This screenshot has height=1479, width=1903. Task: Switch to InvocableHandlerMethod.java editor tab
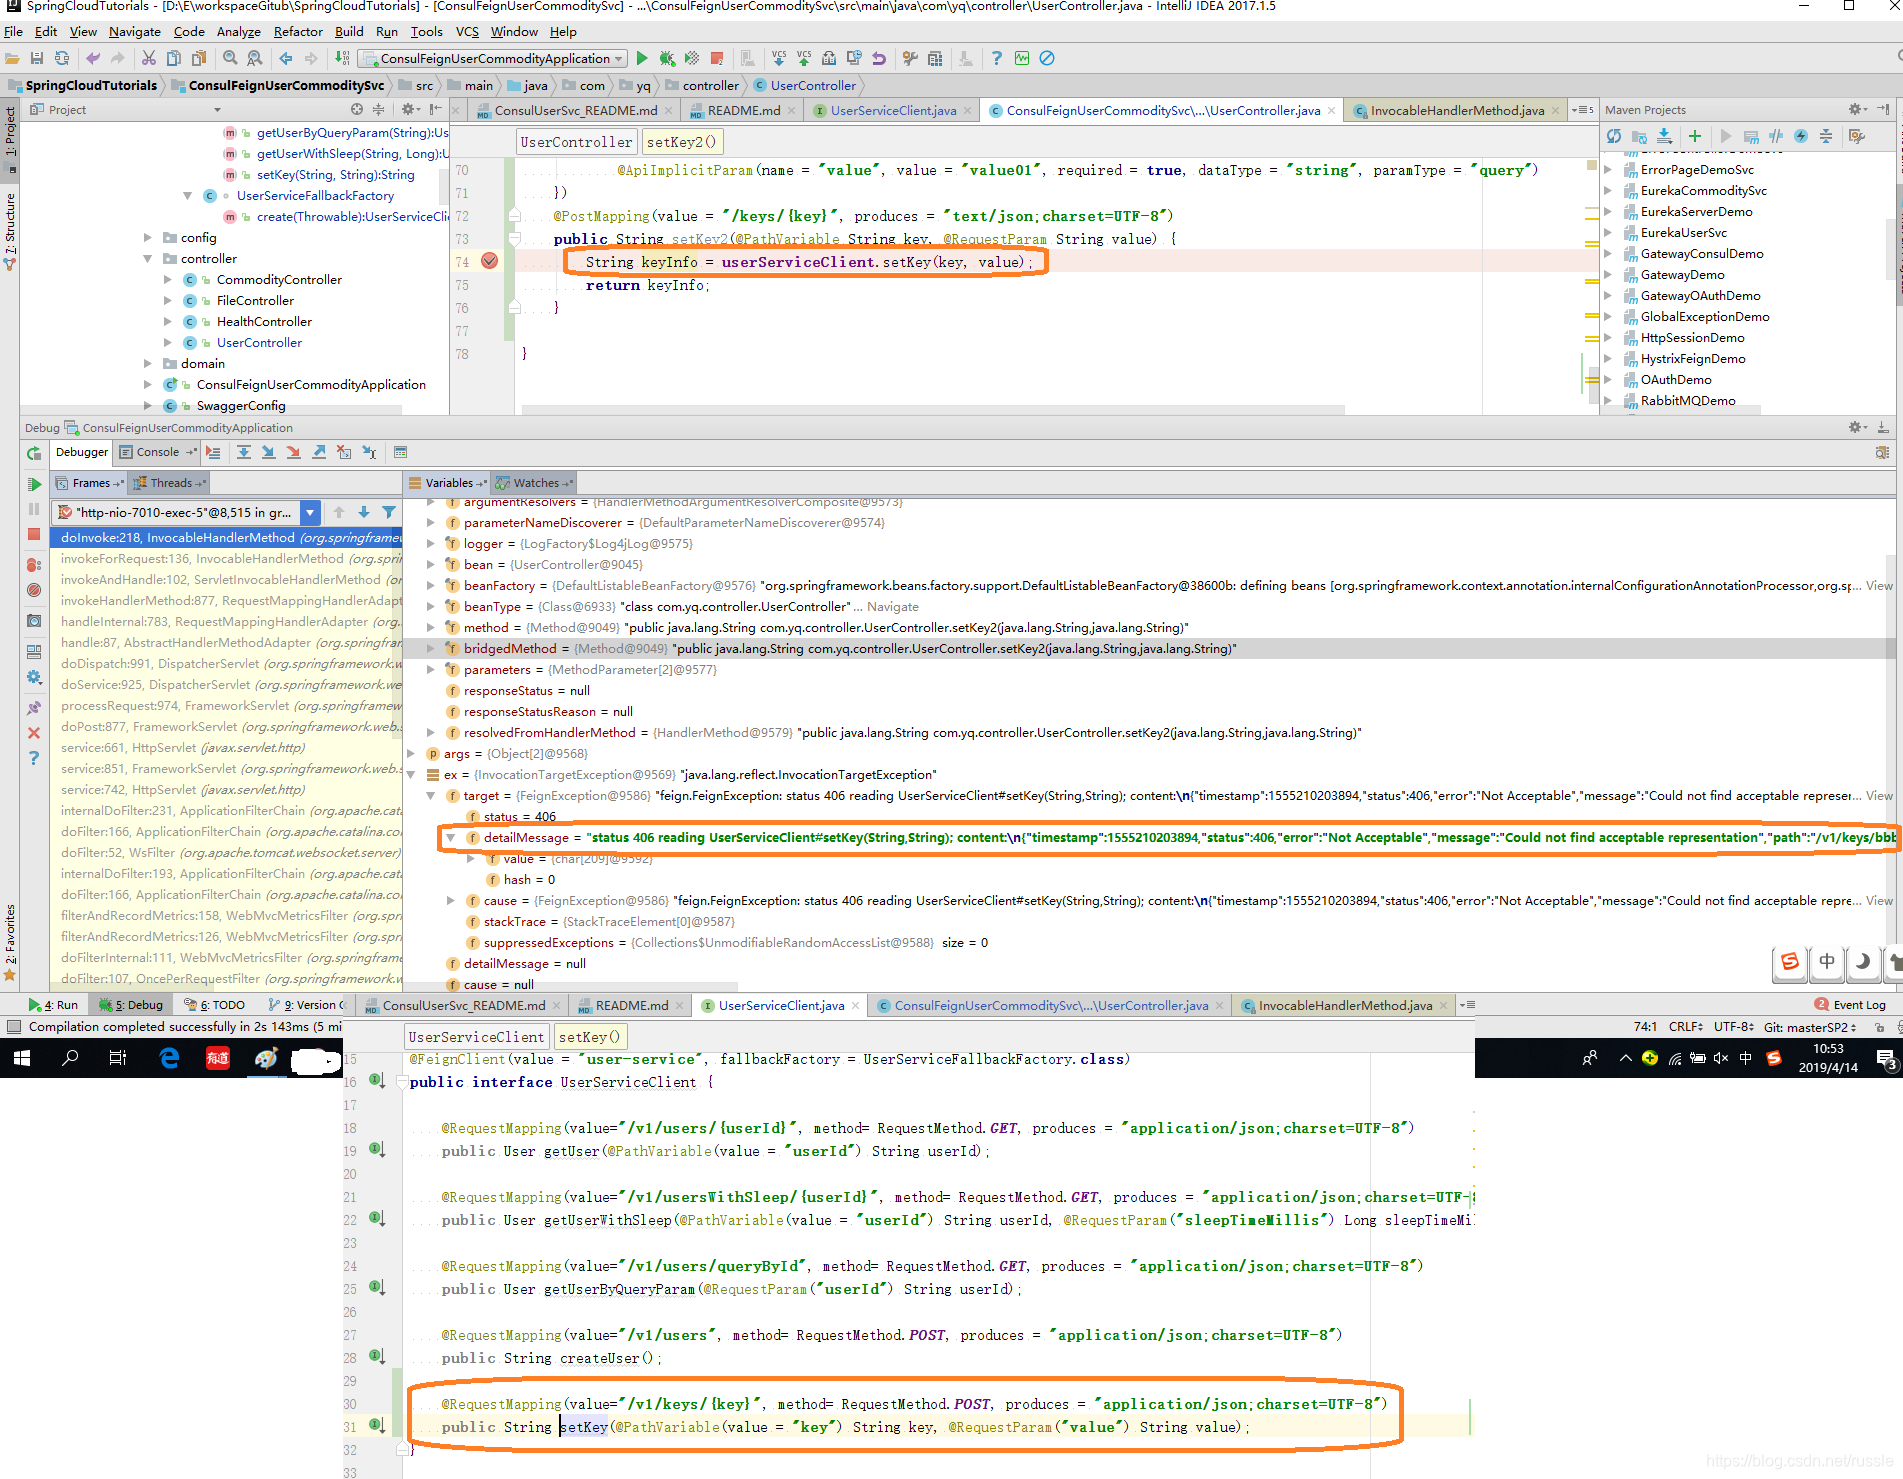[x=1457, y=111]
